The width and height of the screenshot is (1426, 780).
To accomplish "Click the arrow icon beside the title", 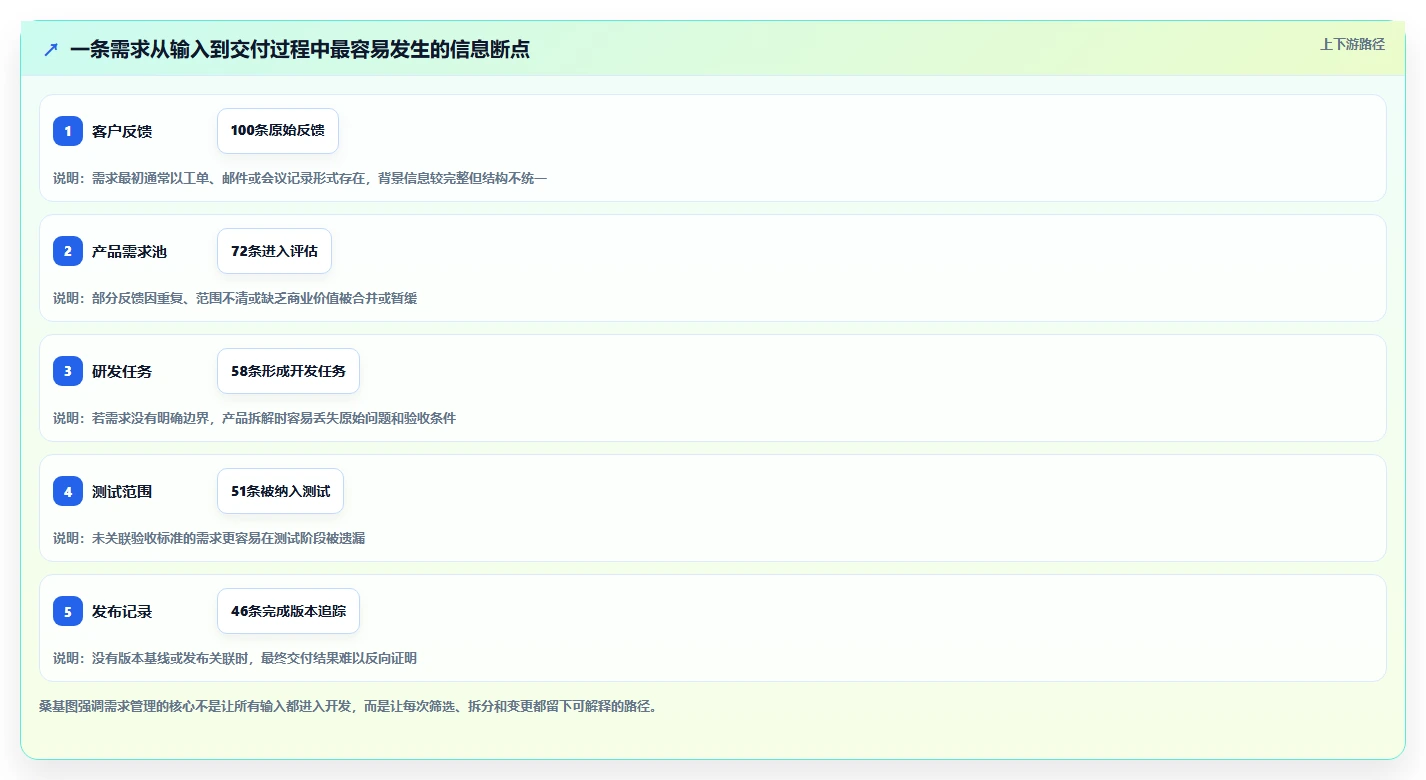I will pyautogui.click(x=51, y=49).
